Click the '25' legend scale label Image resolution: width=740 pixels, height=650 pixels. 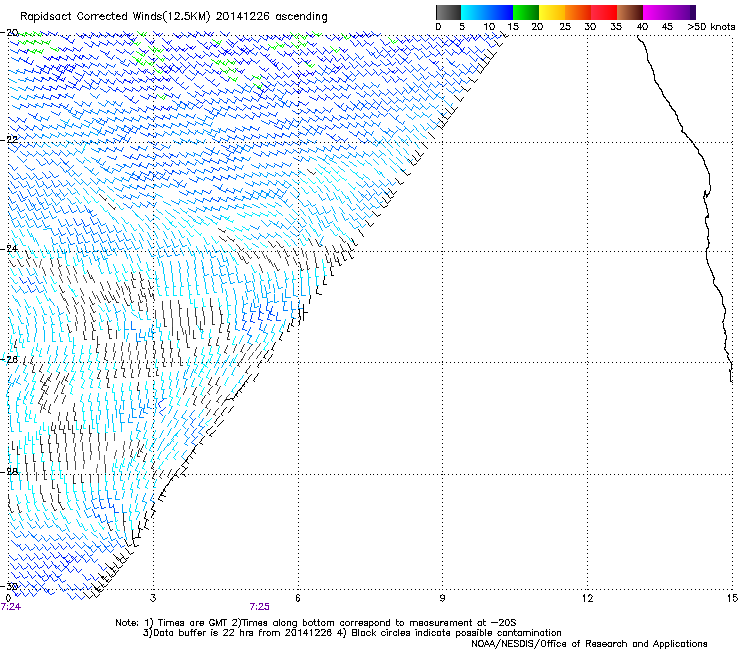tap(565, 27)
